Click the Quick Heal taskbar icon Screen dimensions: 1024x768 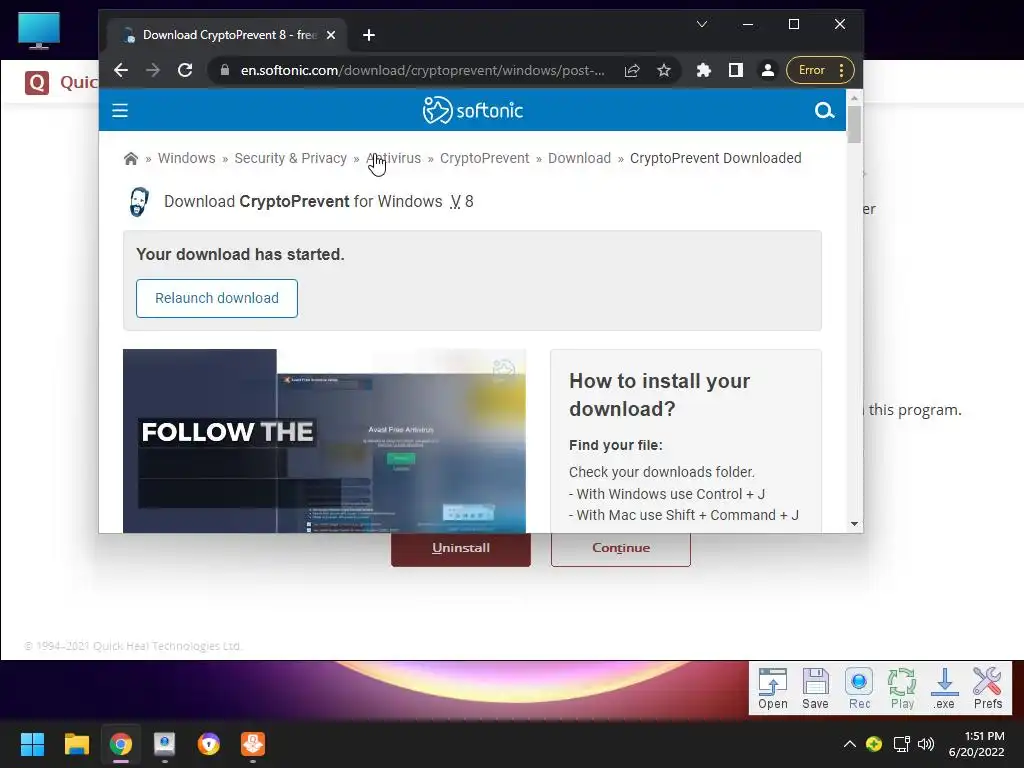253,744
